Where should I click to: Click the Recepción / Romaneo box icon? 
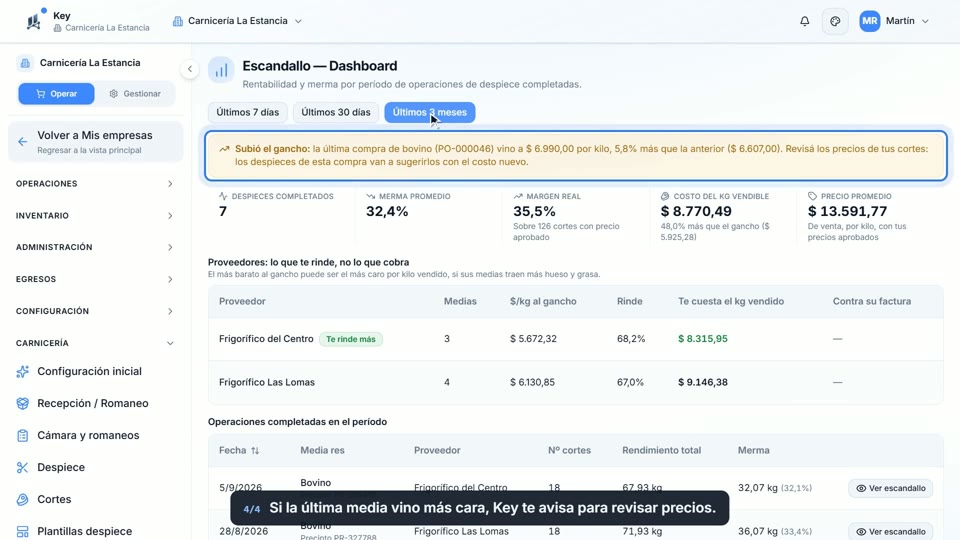(23, 403)
